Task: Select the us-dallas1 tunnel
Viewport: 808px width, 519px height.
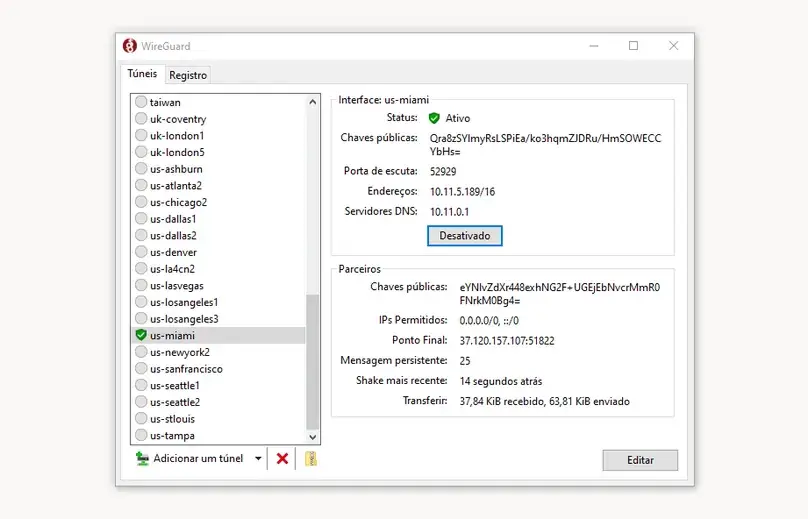Action: pyautogui.click(x=218, y=219)
